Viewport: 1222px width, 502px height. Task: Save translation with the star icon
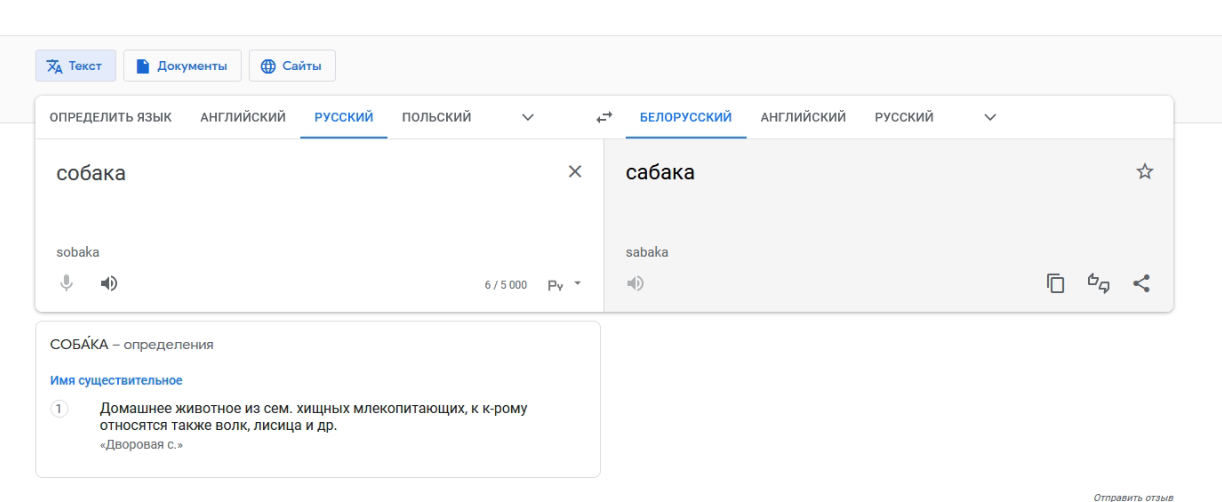pos(1145,171)
